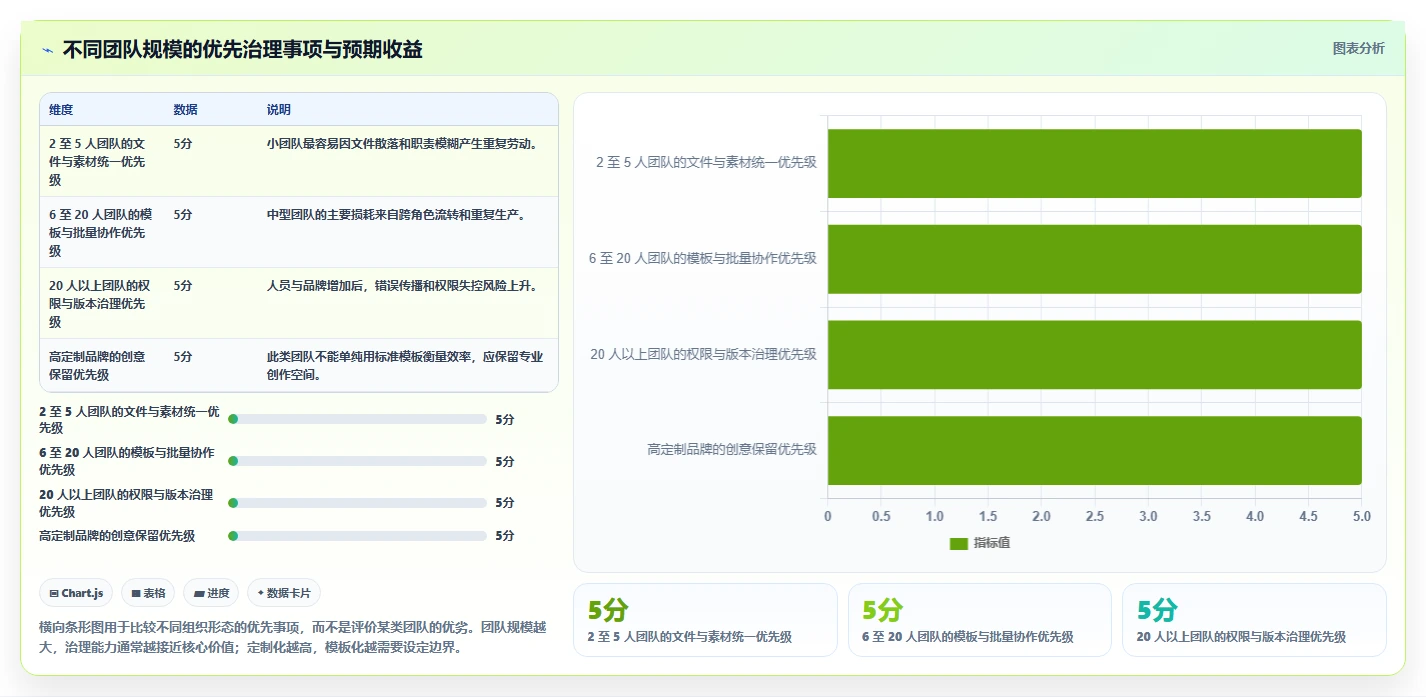
Task: Click the chart bar for 高定制品牌
Action: (1094, 450)
